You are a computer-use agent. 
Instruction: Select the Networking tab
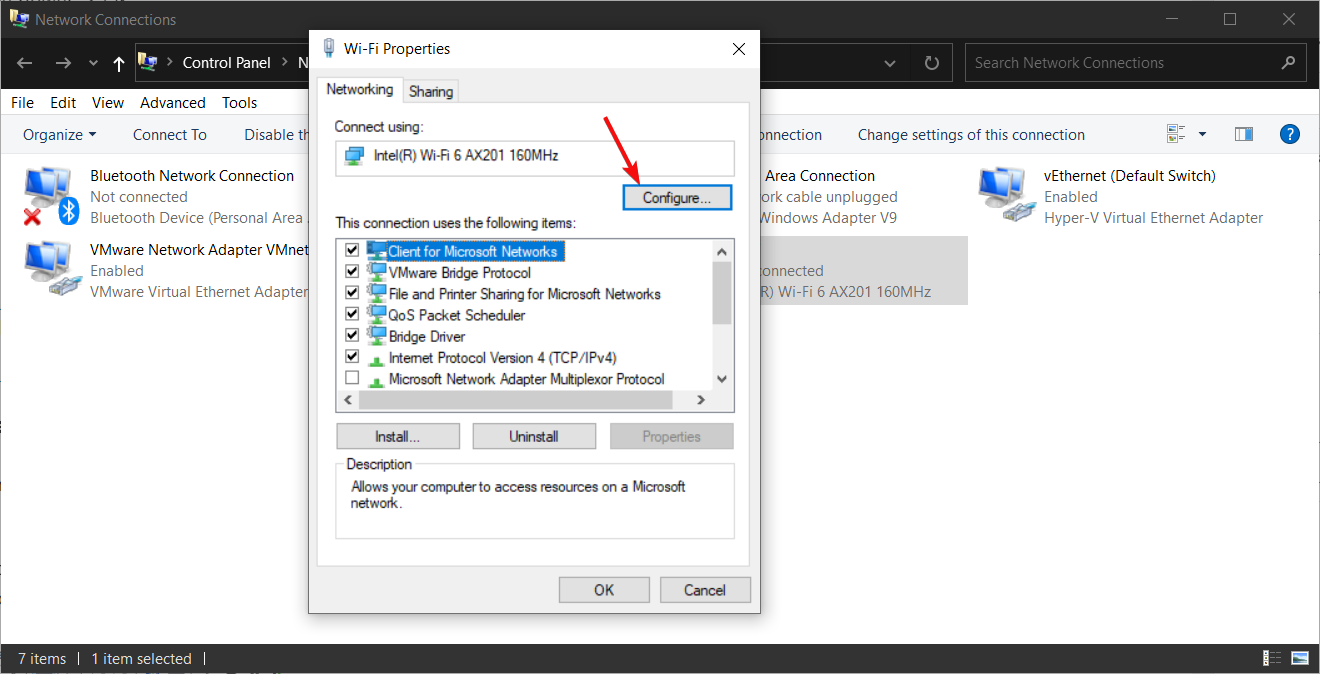360,89
